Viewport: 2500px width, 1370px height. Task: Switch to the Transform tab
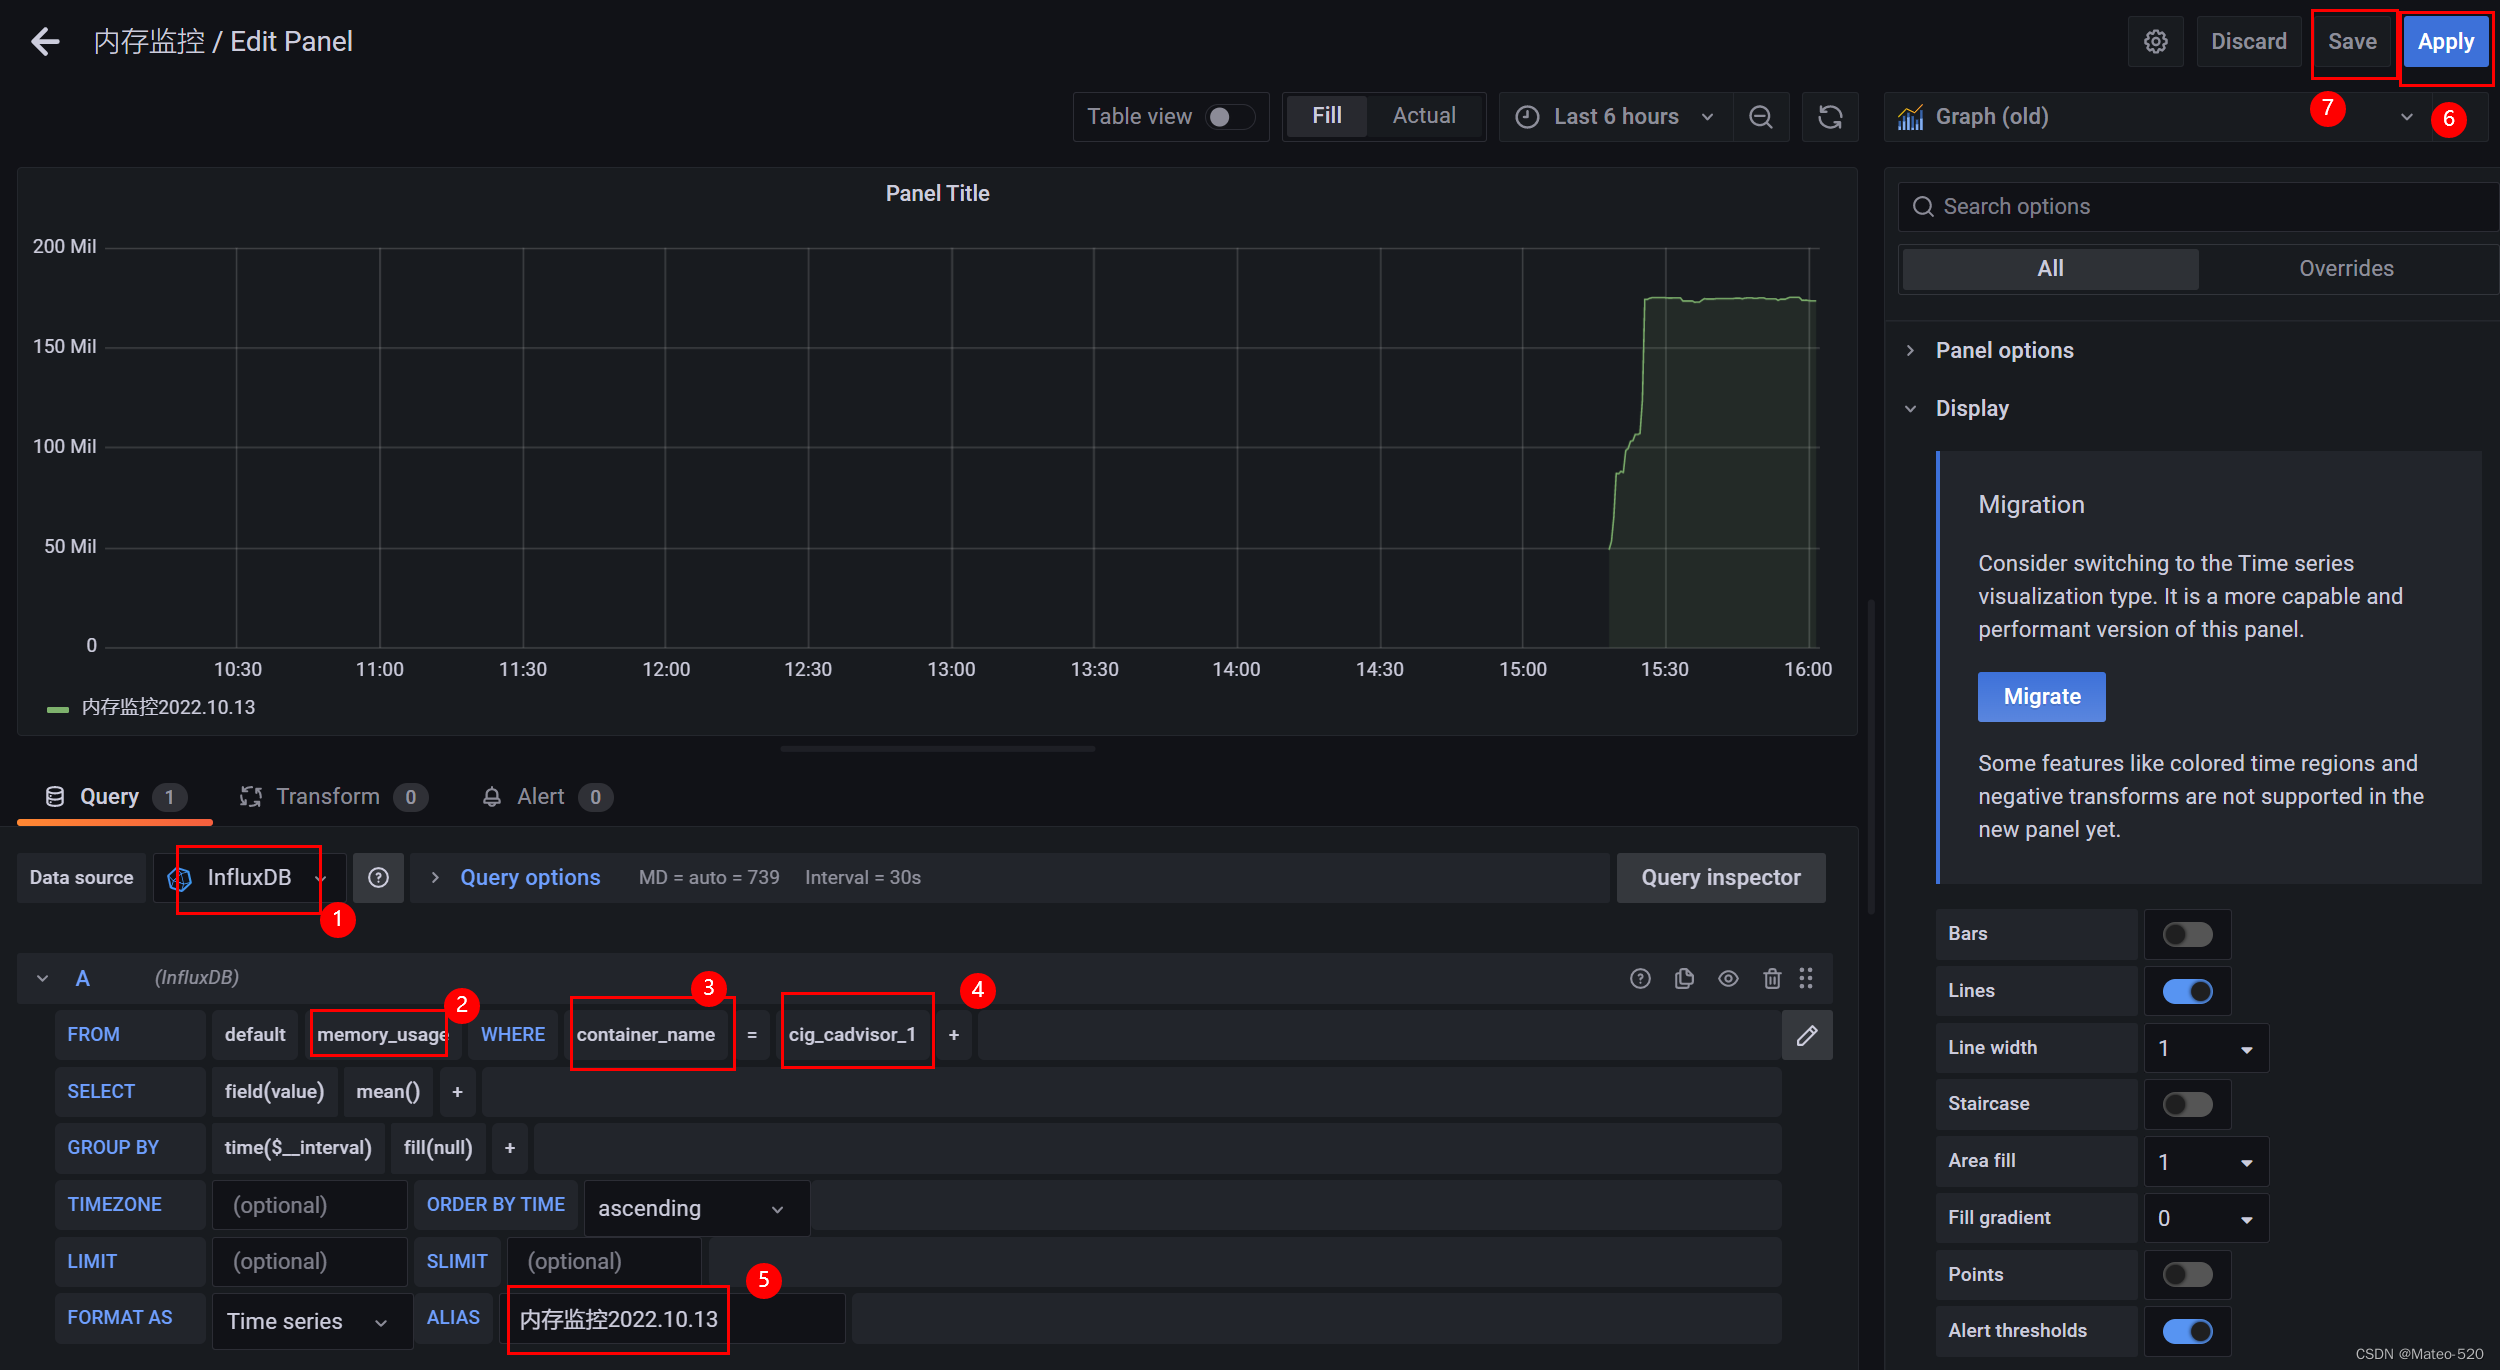[330, 796]
